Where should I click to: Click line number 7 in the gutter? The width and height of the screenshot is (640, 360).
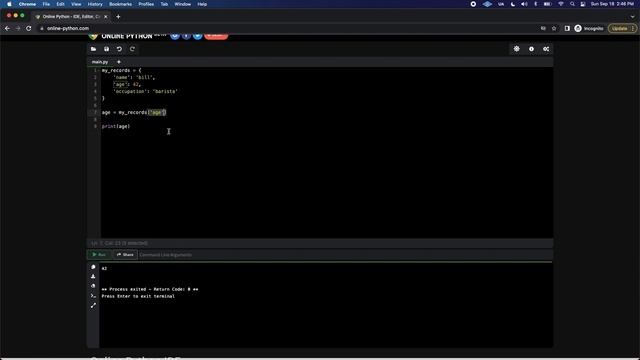click(x=95, y=113)
